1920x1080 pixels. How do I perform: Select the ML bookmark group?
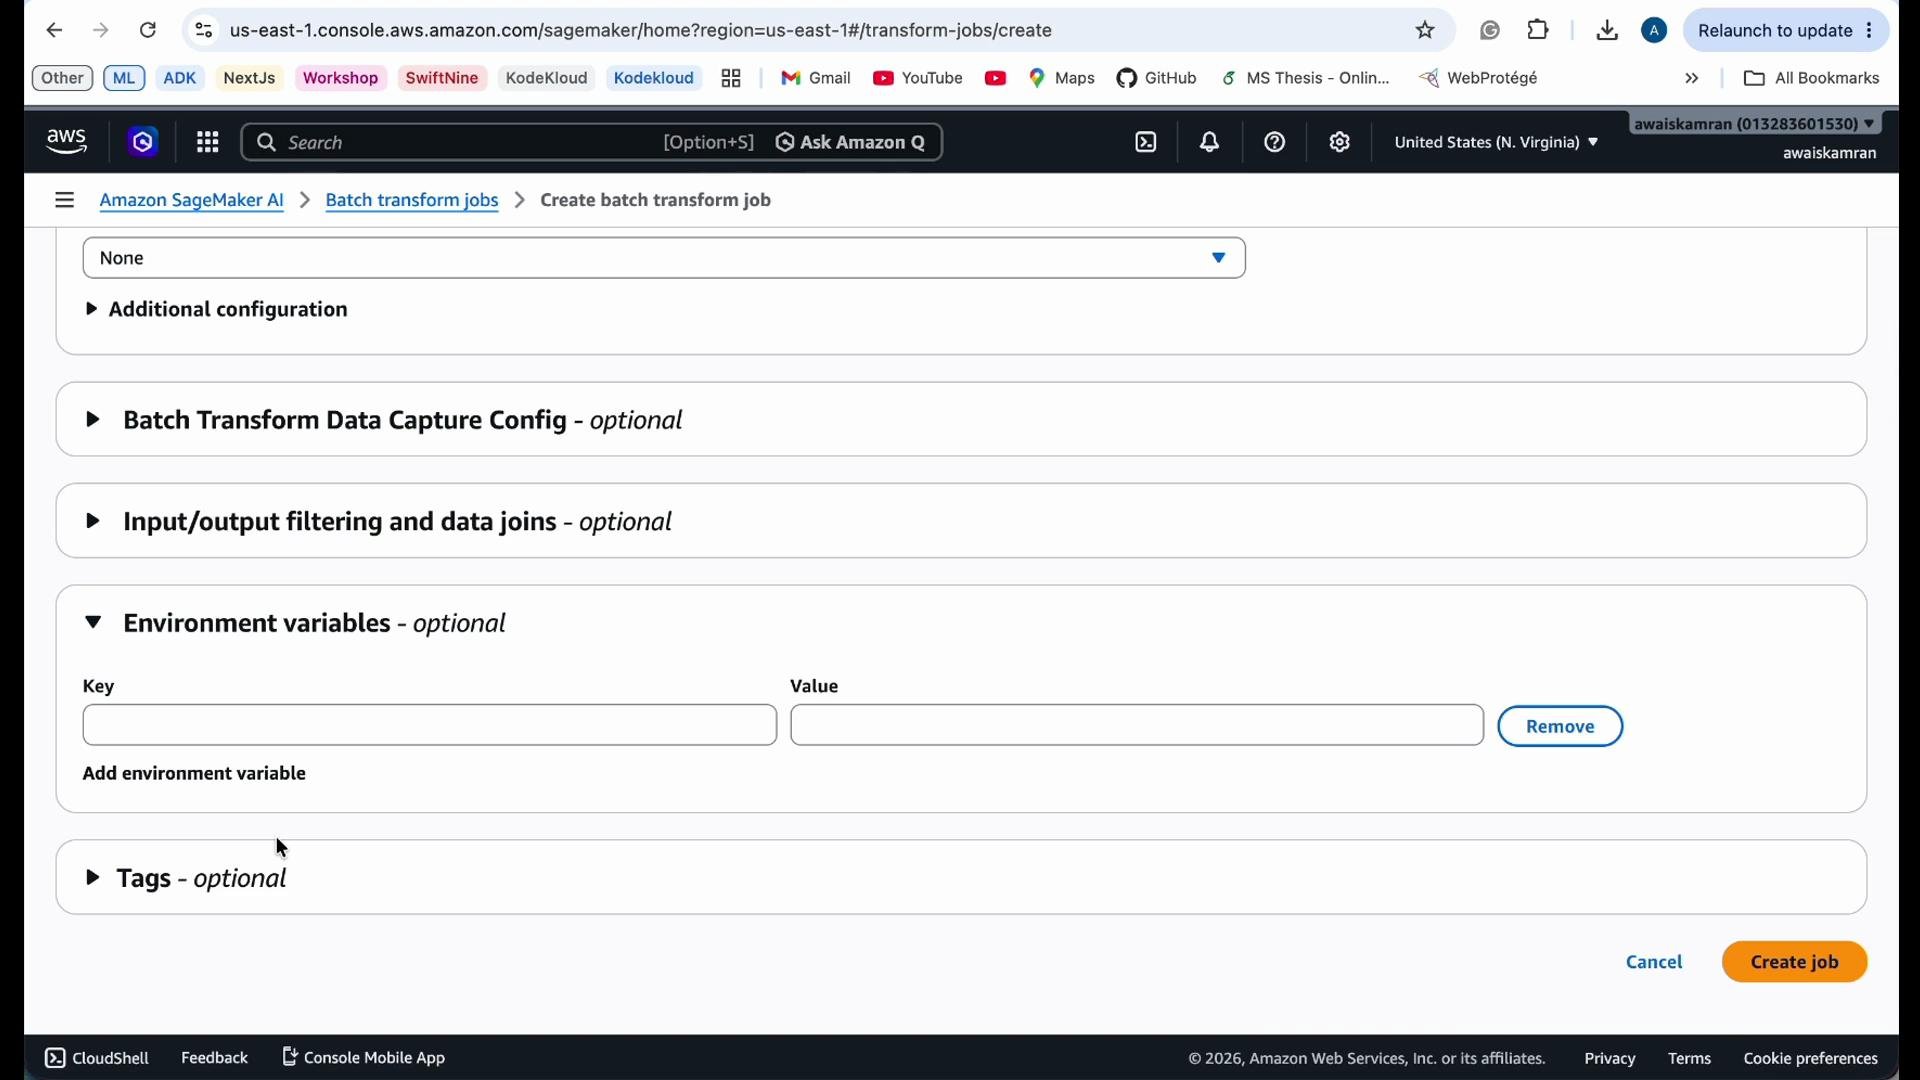tap(125, 79)
